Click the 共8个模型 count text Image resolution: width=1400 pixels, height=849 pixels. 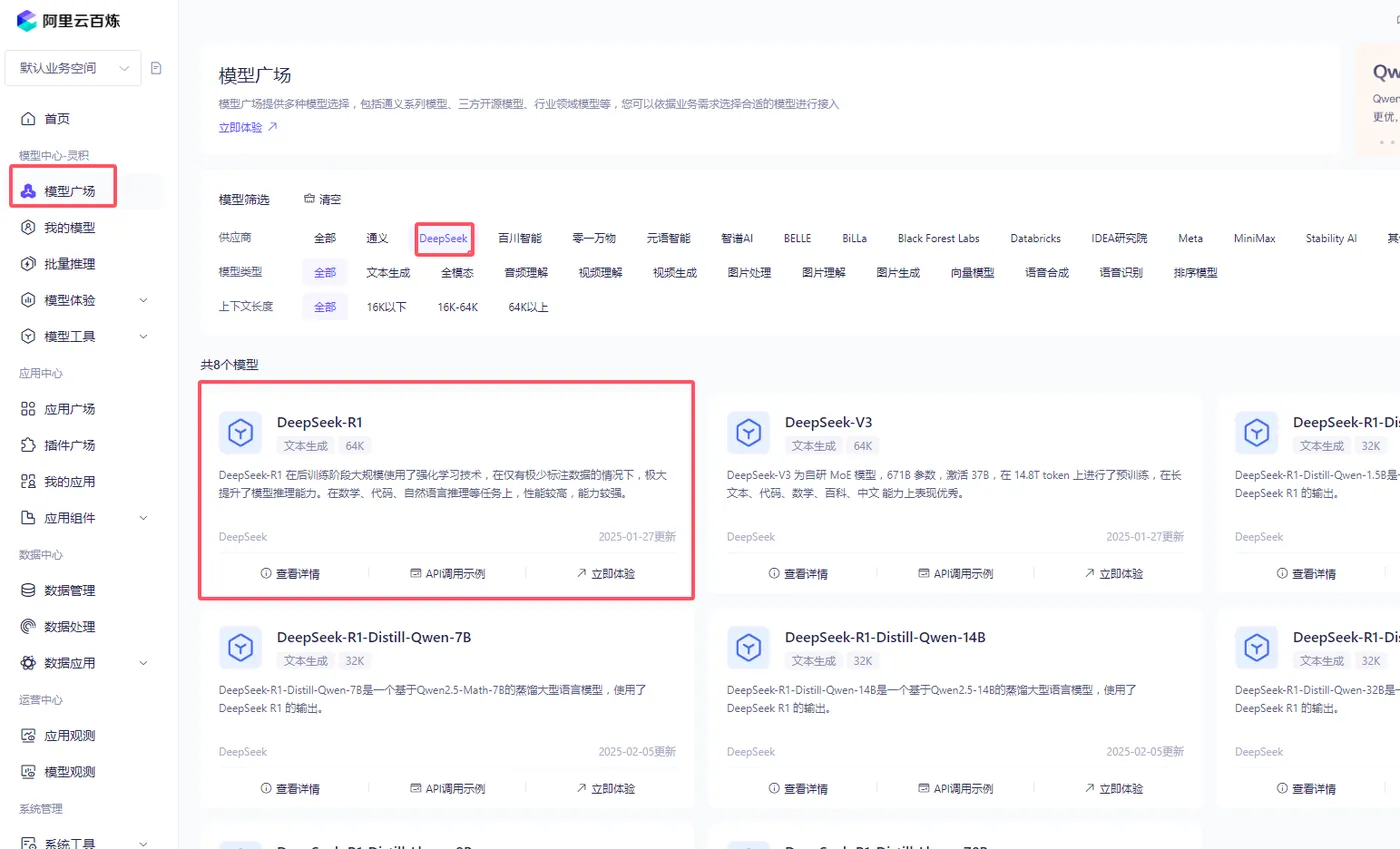click(x=230, y=365)
